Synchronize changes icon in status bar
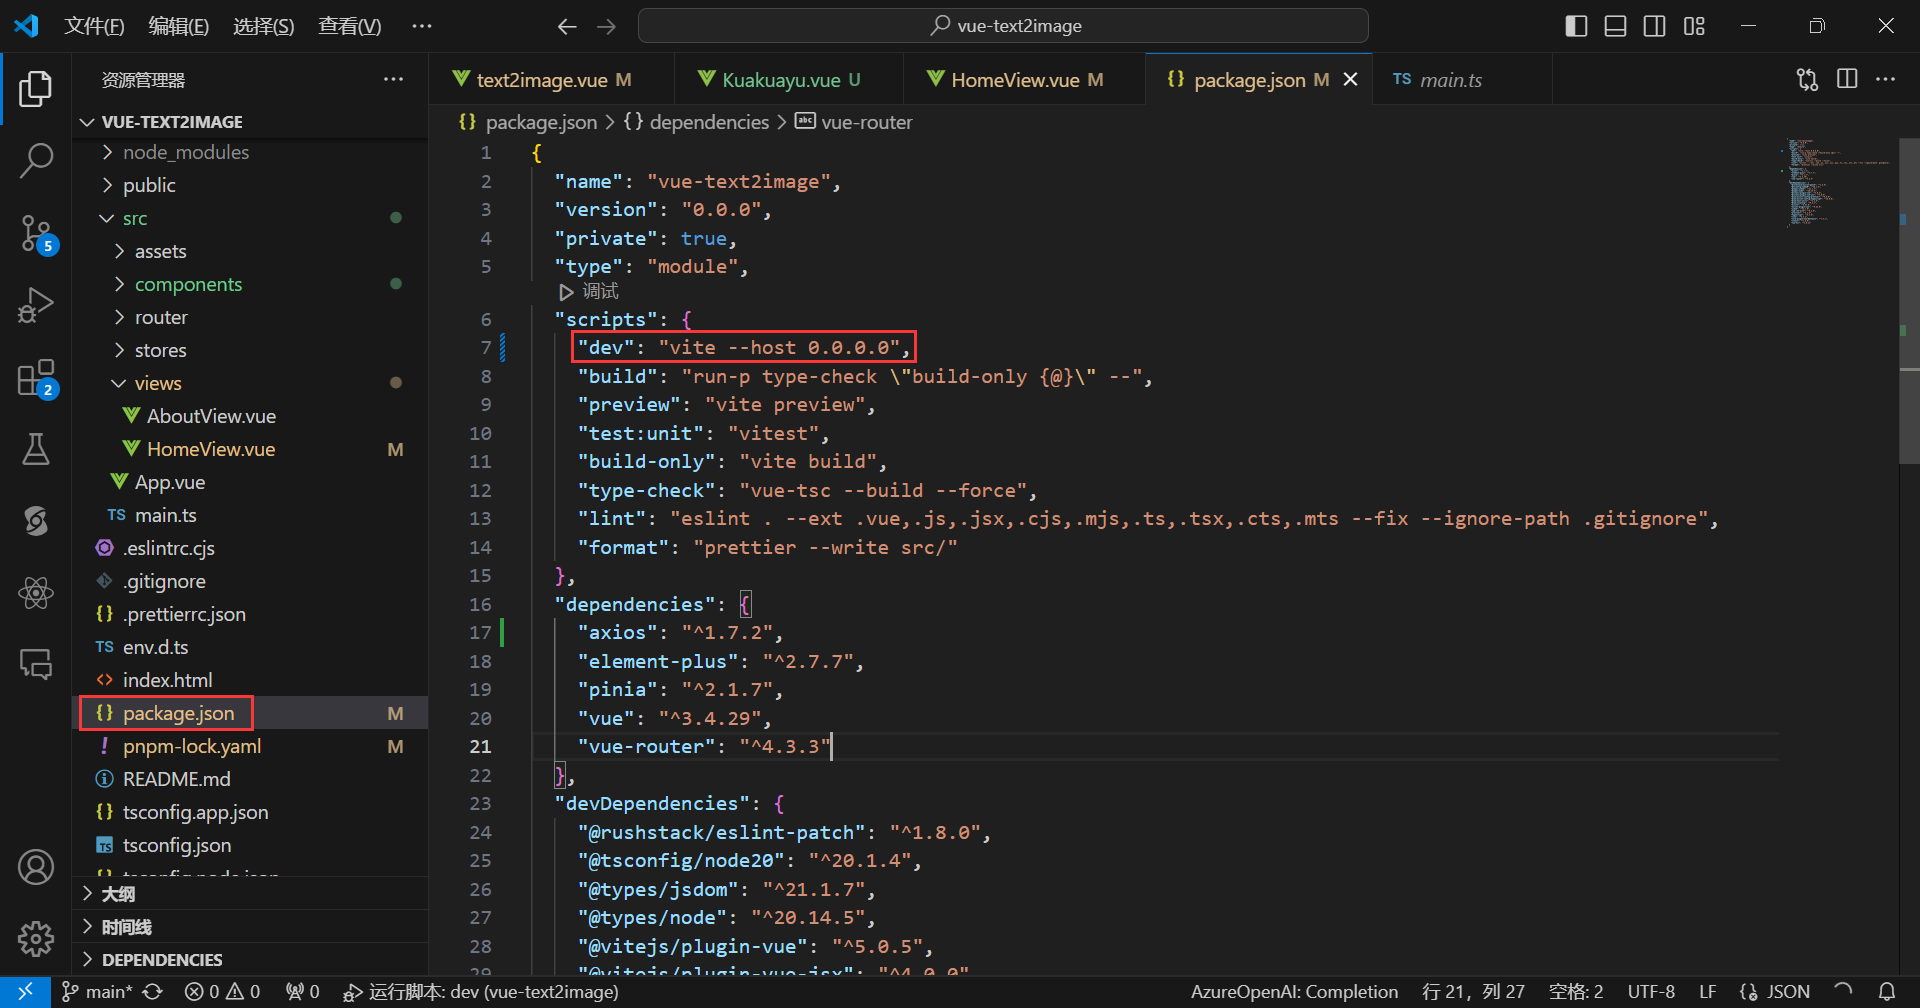The width and height of the screenshot is (1920, 1008). pos(153,991)
